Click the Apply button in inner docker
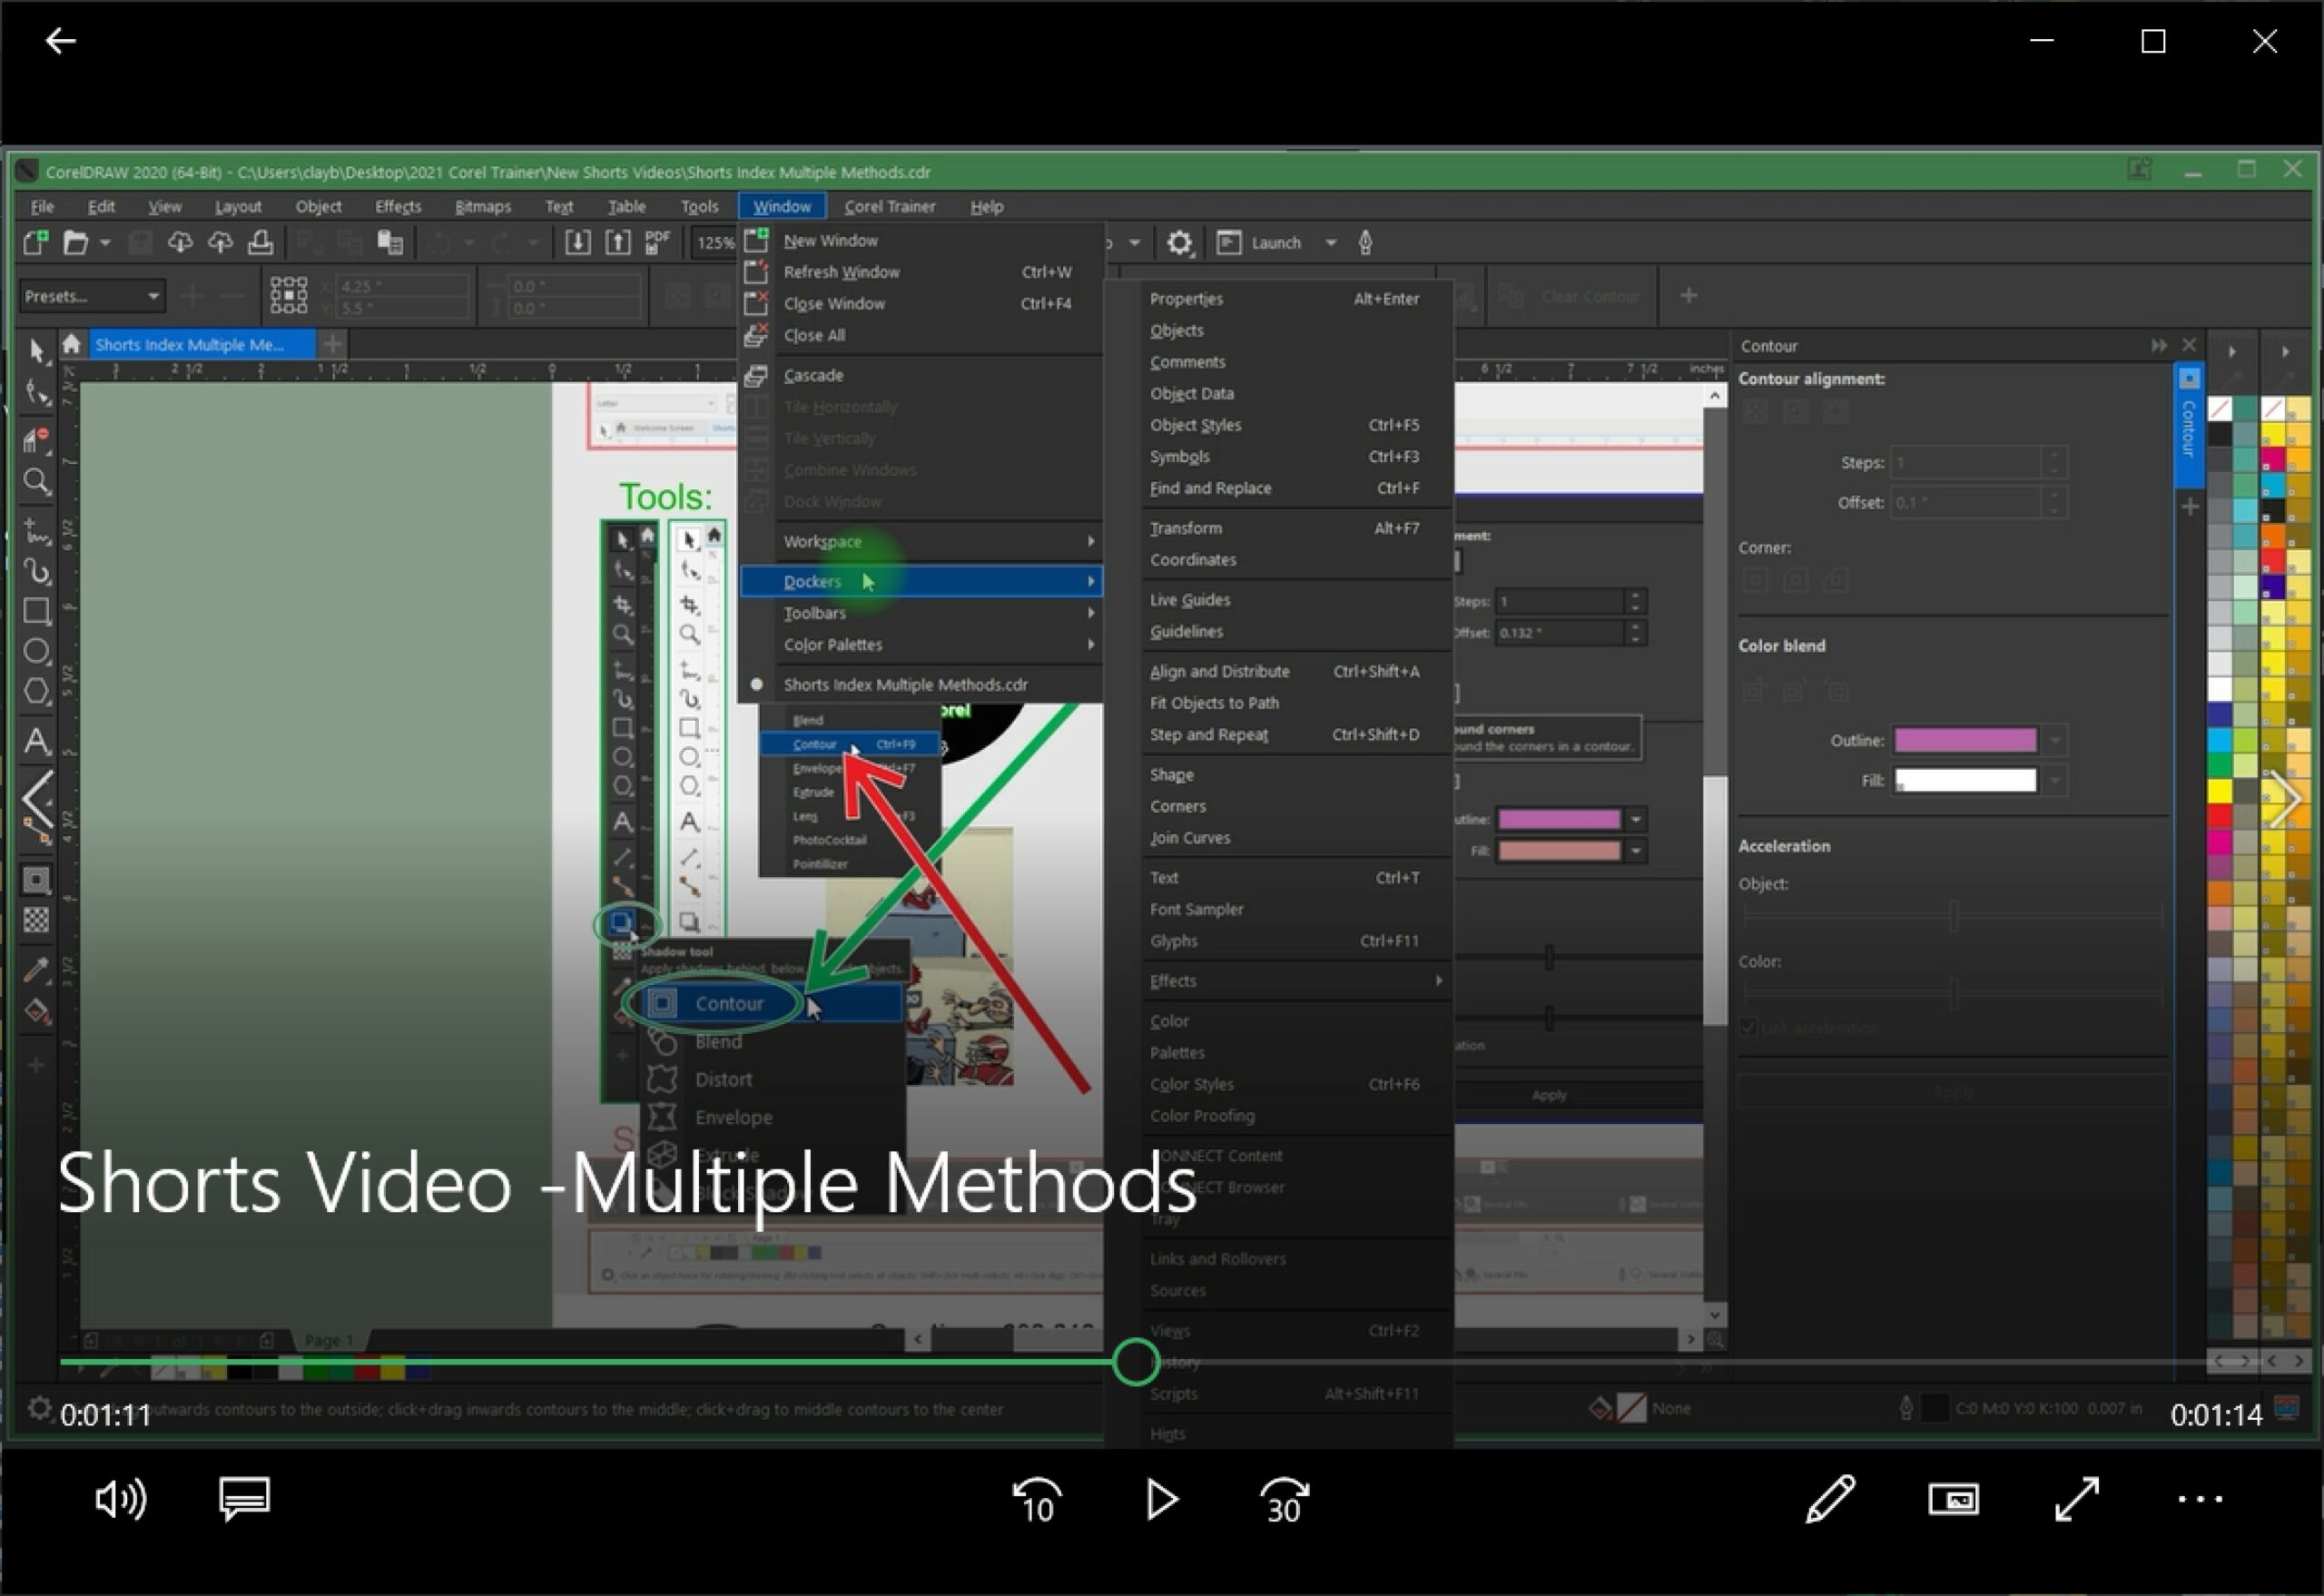This screenshot has height=1596, width=2324. point(1549,1095)
